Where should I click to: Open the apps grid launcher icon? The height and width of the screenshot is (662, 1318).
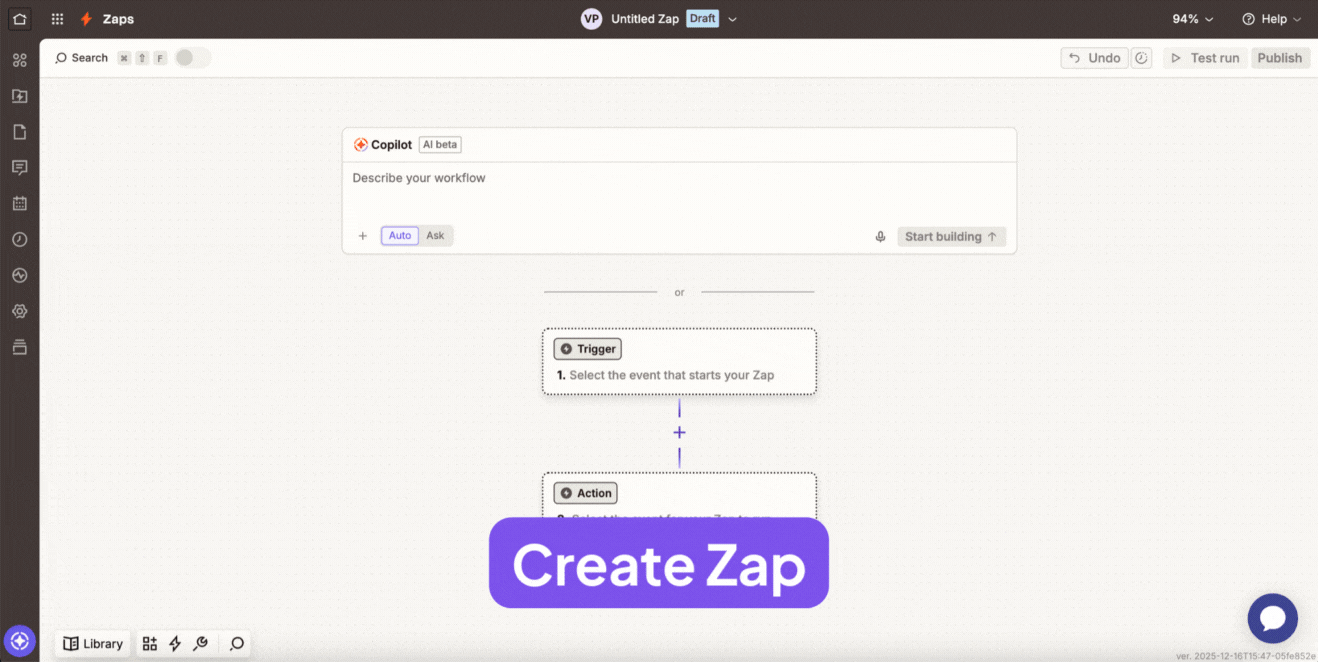tap(57, 19)
